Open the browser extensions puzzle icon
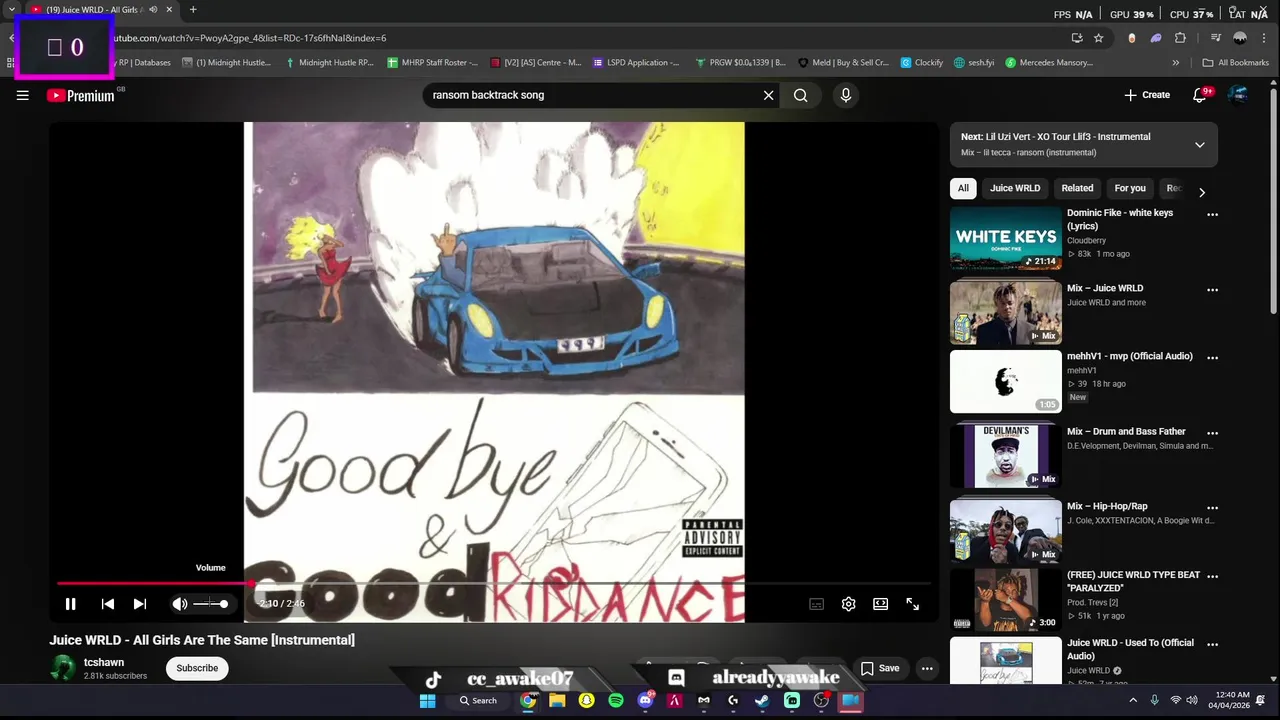 [x=1180, y=38]
